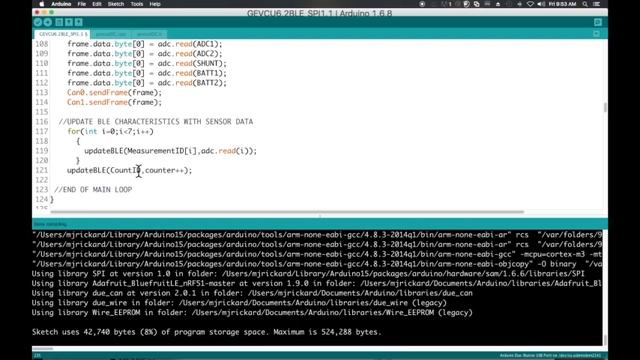Select the GEVCU6.2BLE_SPI1.1 tab
This screenshot has height=360, width=640.
click(63, 34)
